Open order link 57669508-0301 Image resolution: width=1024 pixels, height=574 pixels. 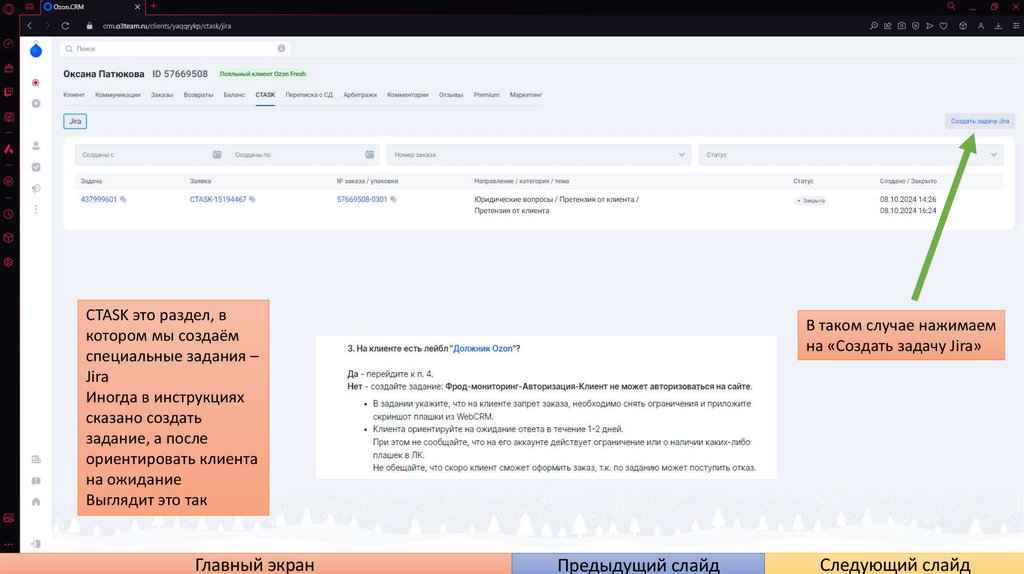(x=362, y=199)
